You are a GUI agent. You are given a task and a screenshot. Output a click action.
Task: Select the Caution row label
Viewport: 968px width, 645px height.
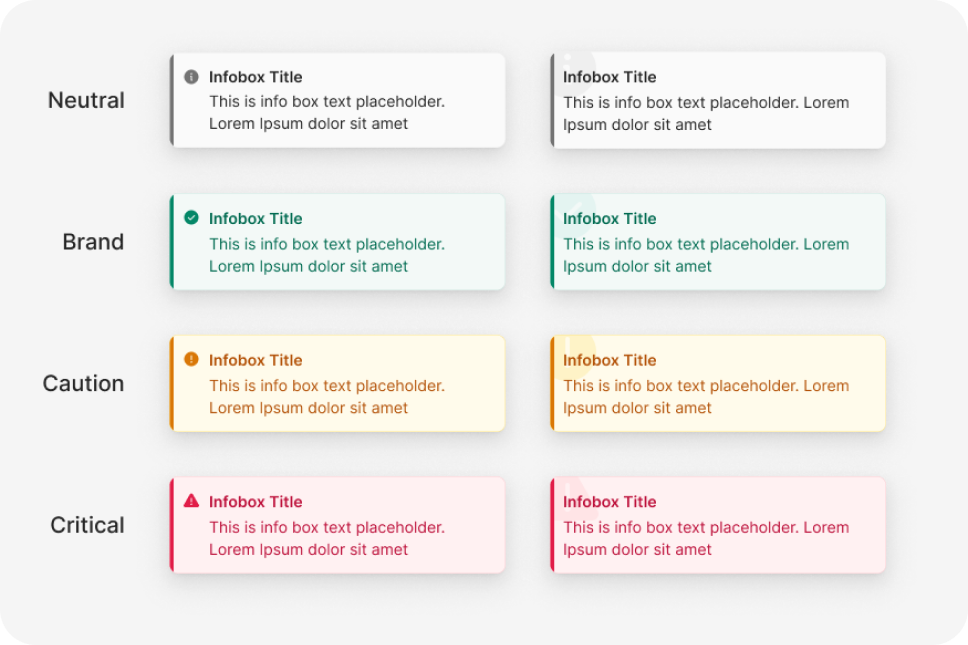point(83,384)
